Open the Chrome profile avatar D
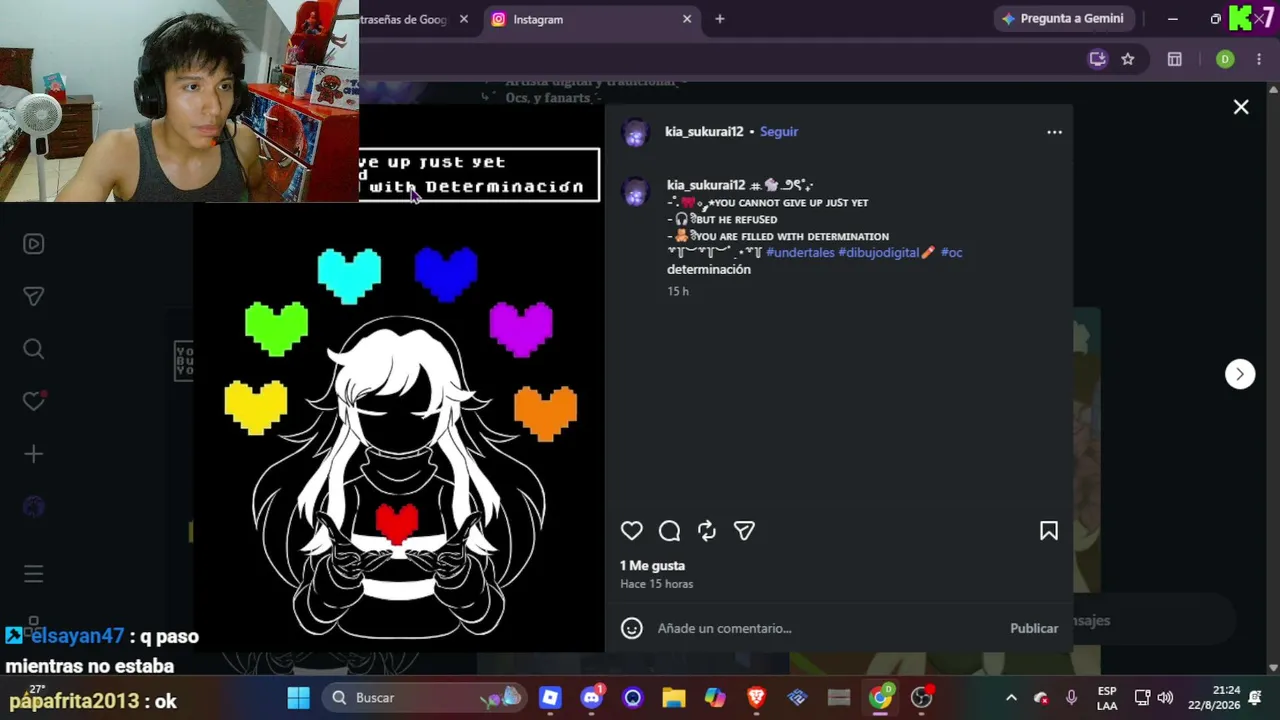 click(x=1225, y=59)
